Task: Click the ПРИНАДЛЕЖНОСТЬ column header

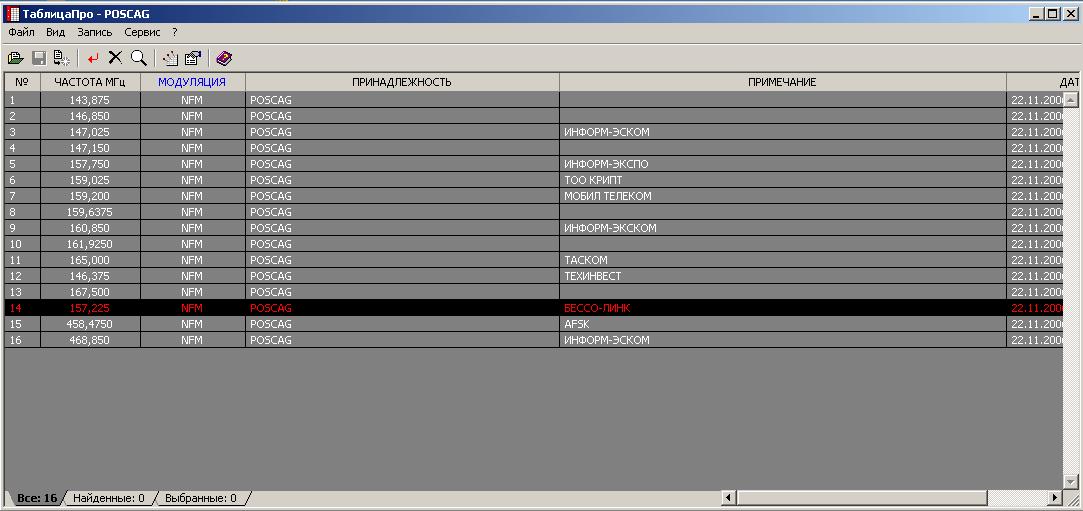Action: click(402, 82)
